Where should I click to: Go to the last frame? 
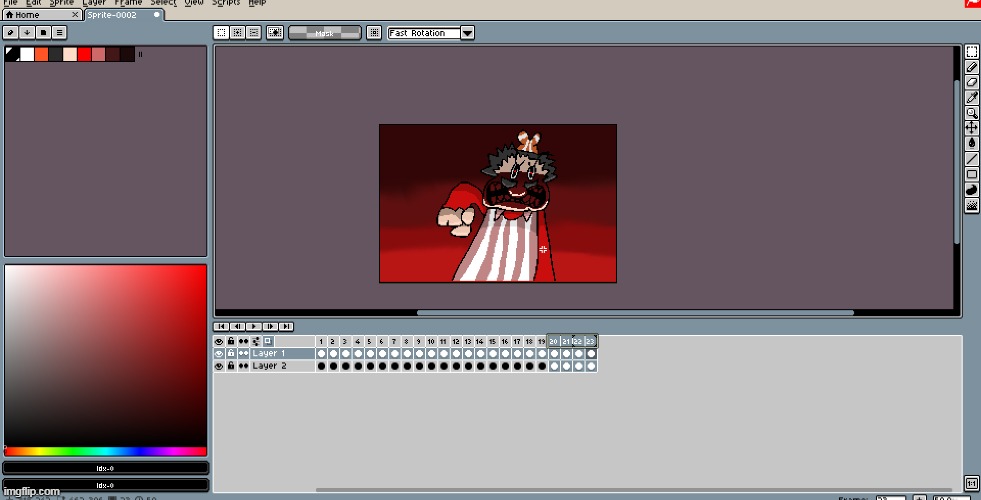[x=286, y=327]
